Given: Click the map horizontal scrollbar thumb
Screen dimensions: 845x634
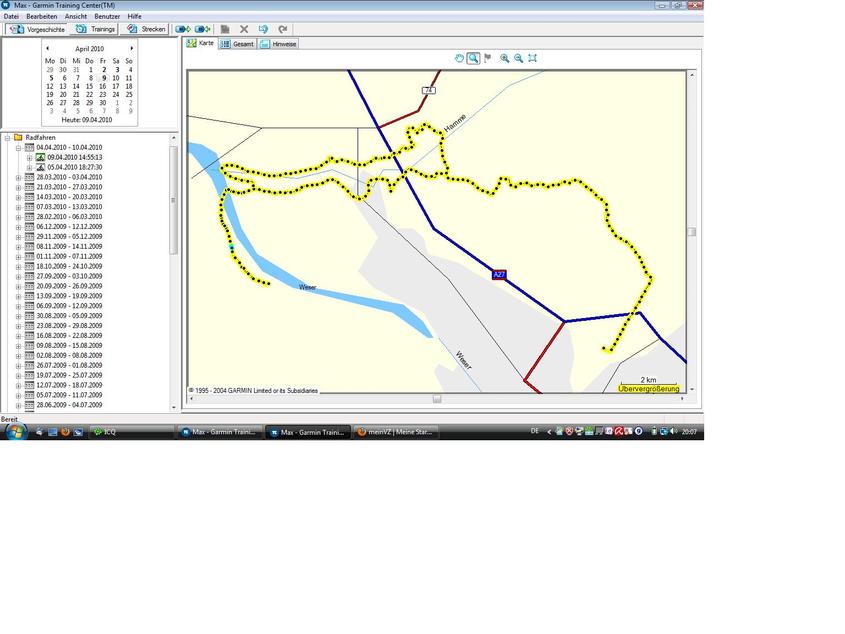Looking at the screenshot, I should point(436,399).
